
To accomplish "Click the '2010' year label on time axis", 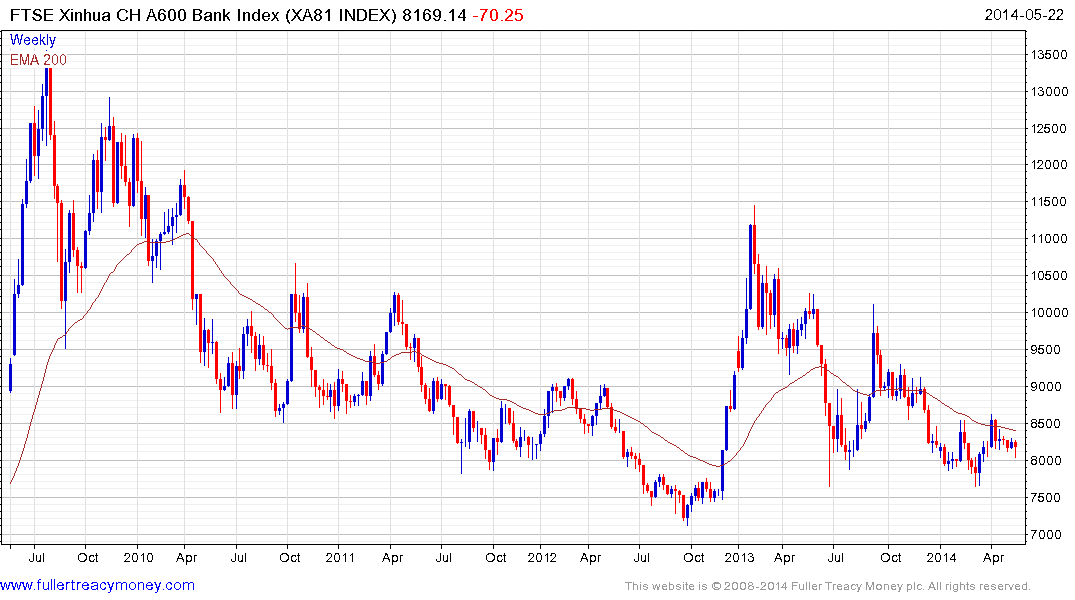I will (138, 557).
